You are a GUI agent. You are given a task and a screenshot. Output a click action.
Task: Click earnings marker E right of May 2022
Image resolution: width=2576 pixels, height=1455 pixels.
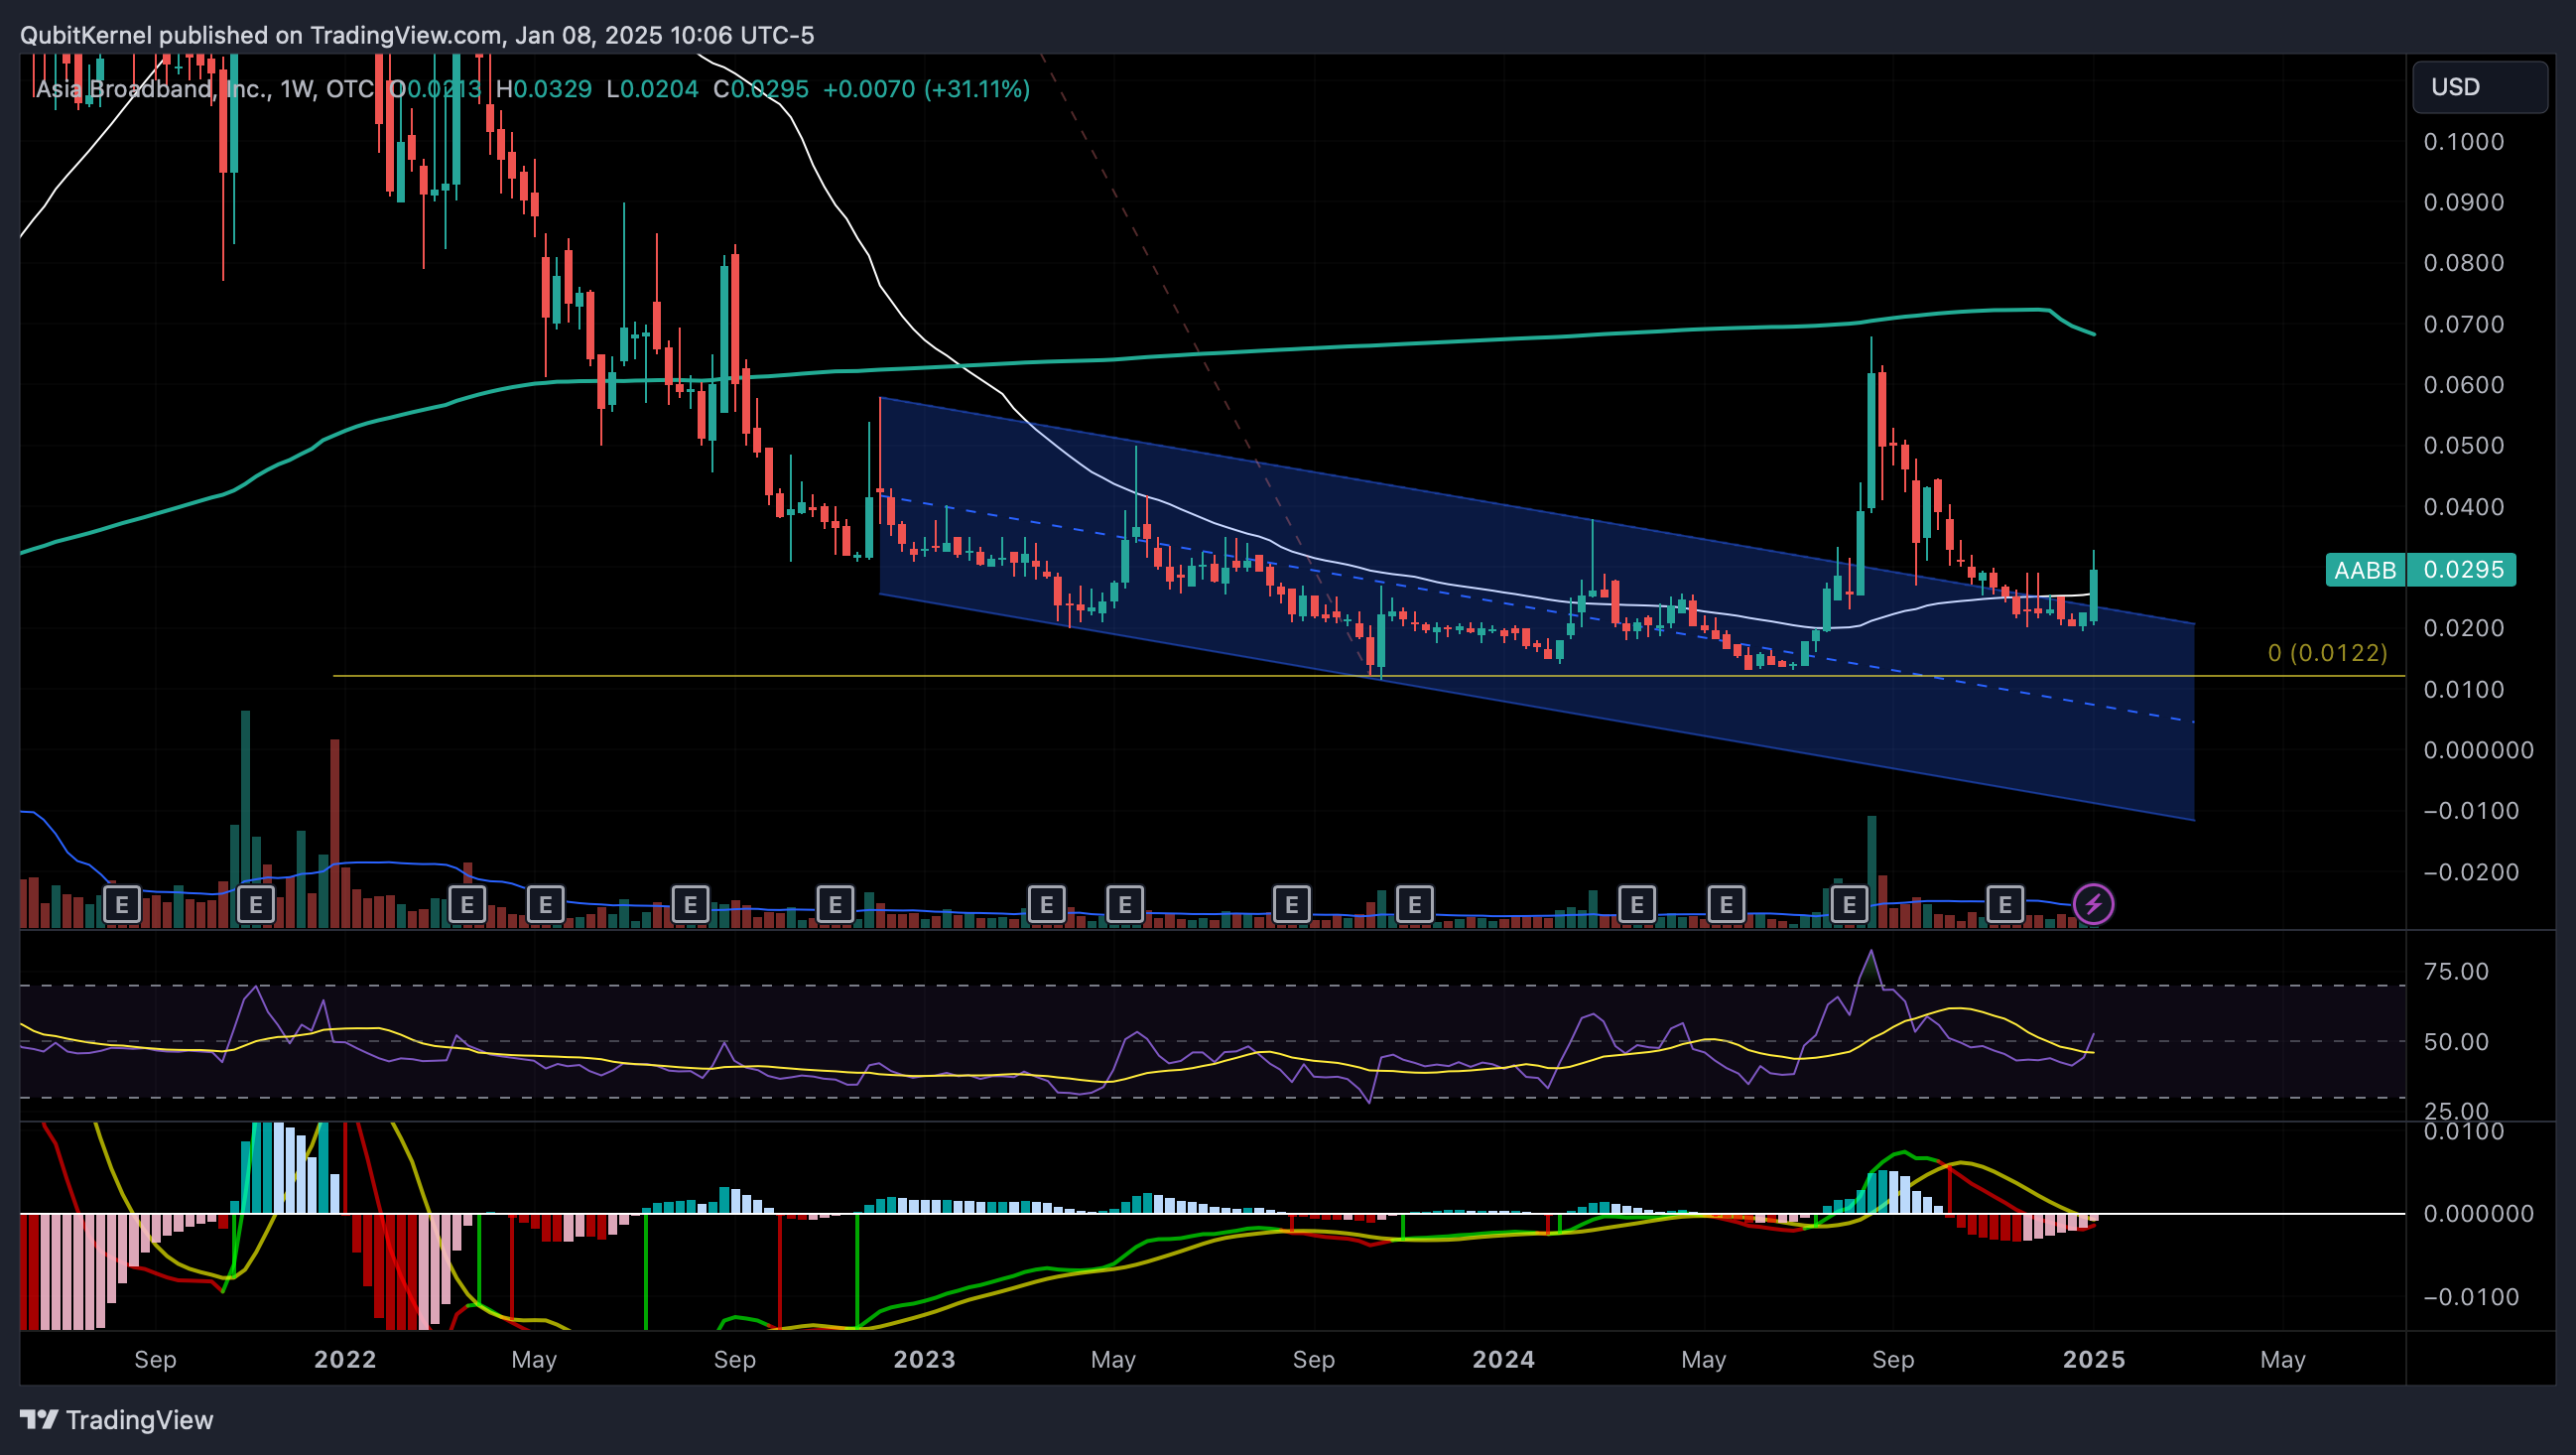tap(545, 905)
